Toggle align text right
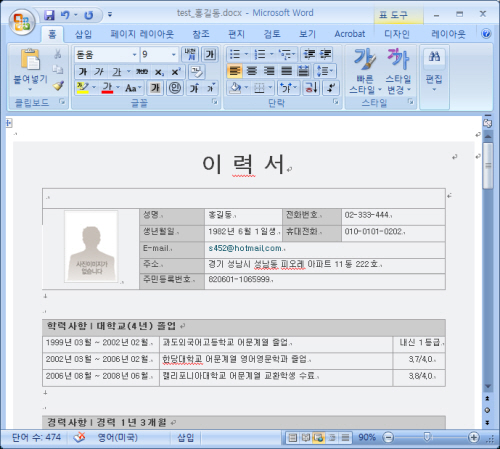This screenshot has width=500, height=449. pos(269,71)
